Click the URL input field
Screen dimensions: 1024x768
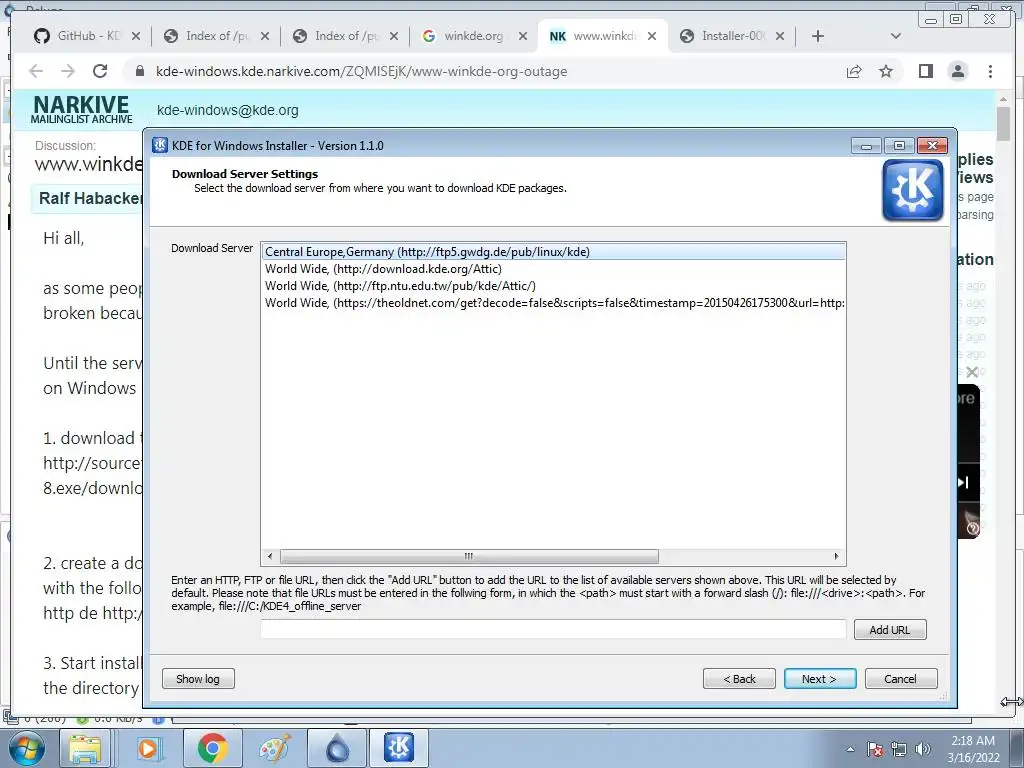[553, 630]
